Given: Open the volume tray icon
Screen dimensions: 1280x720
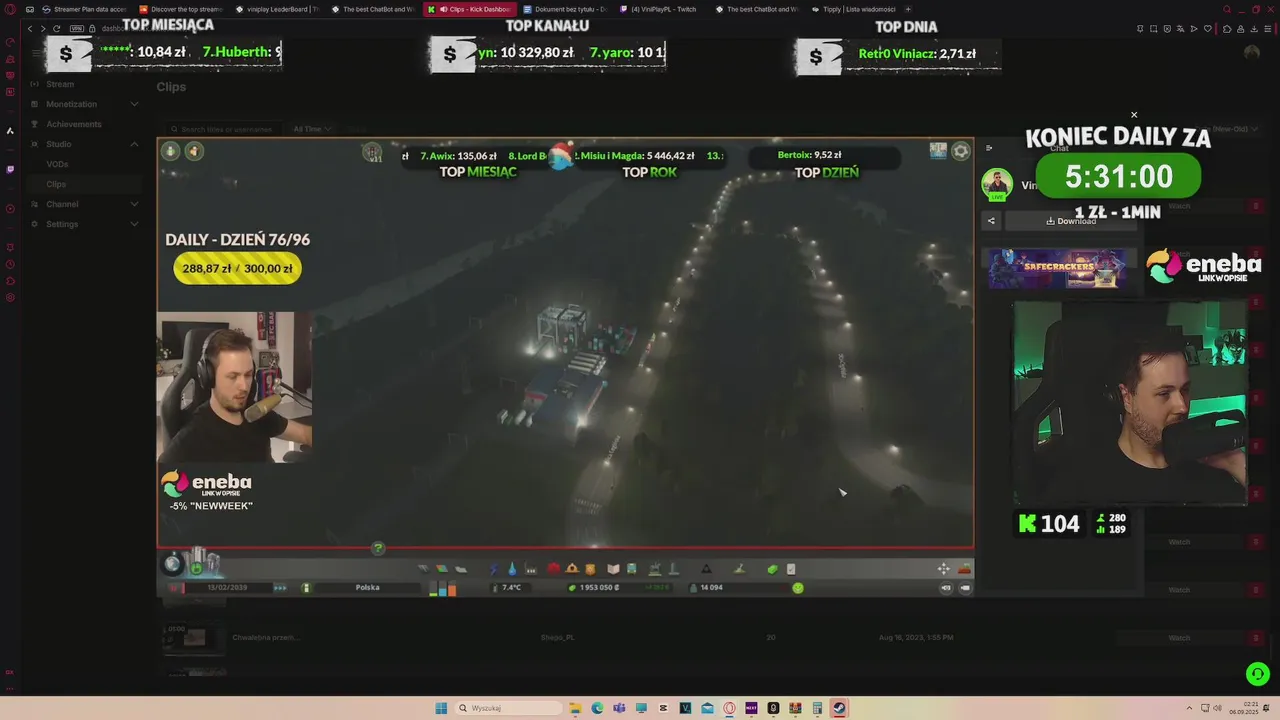Looking at the screenshot, I should pyautogui.click(x=1218, y=708).
